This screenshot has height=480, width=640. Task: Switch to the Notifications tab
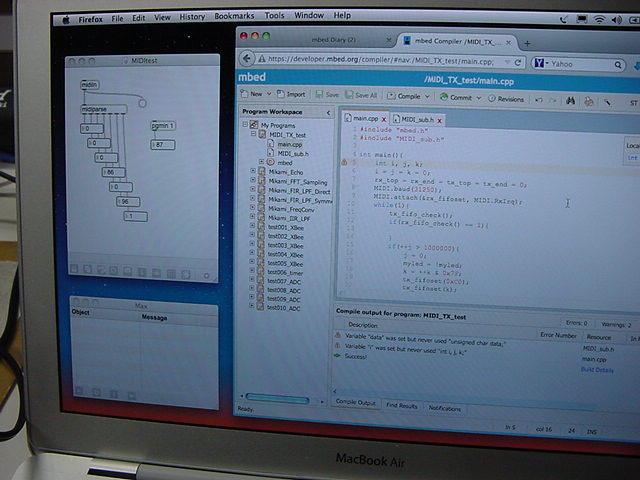(x=444, y=408)
